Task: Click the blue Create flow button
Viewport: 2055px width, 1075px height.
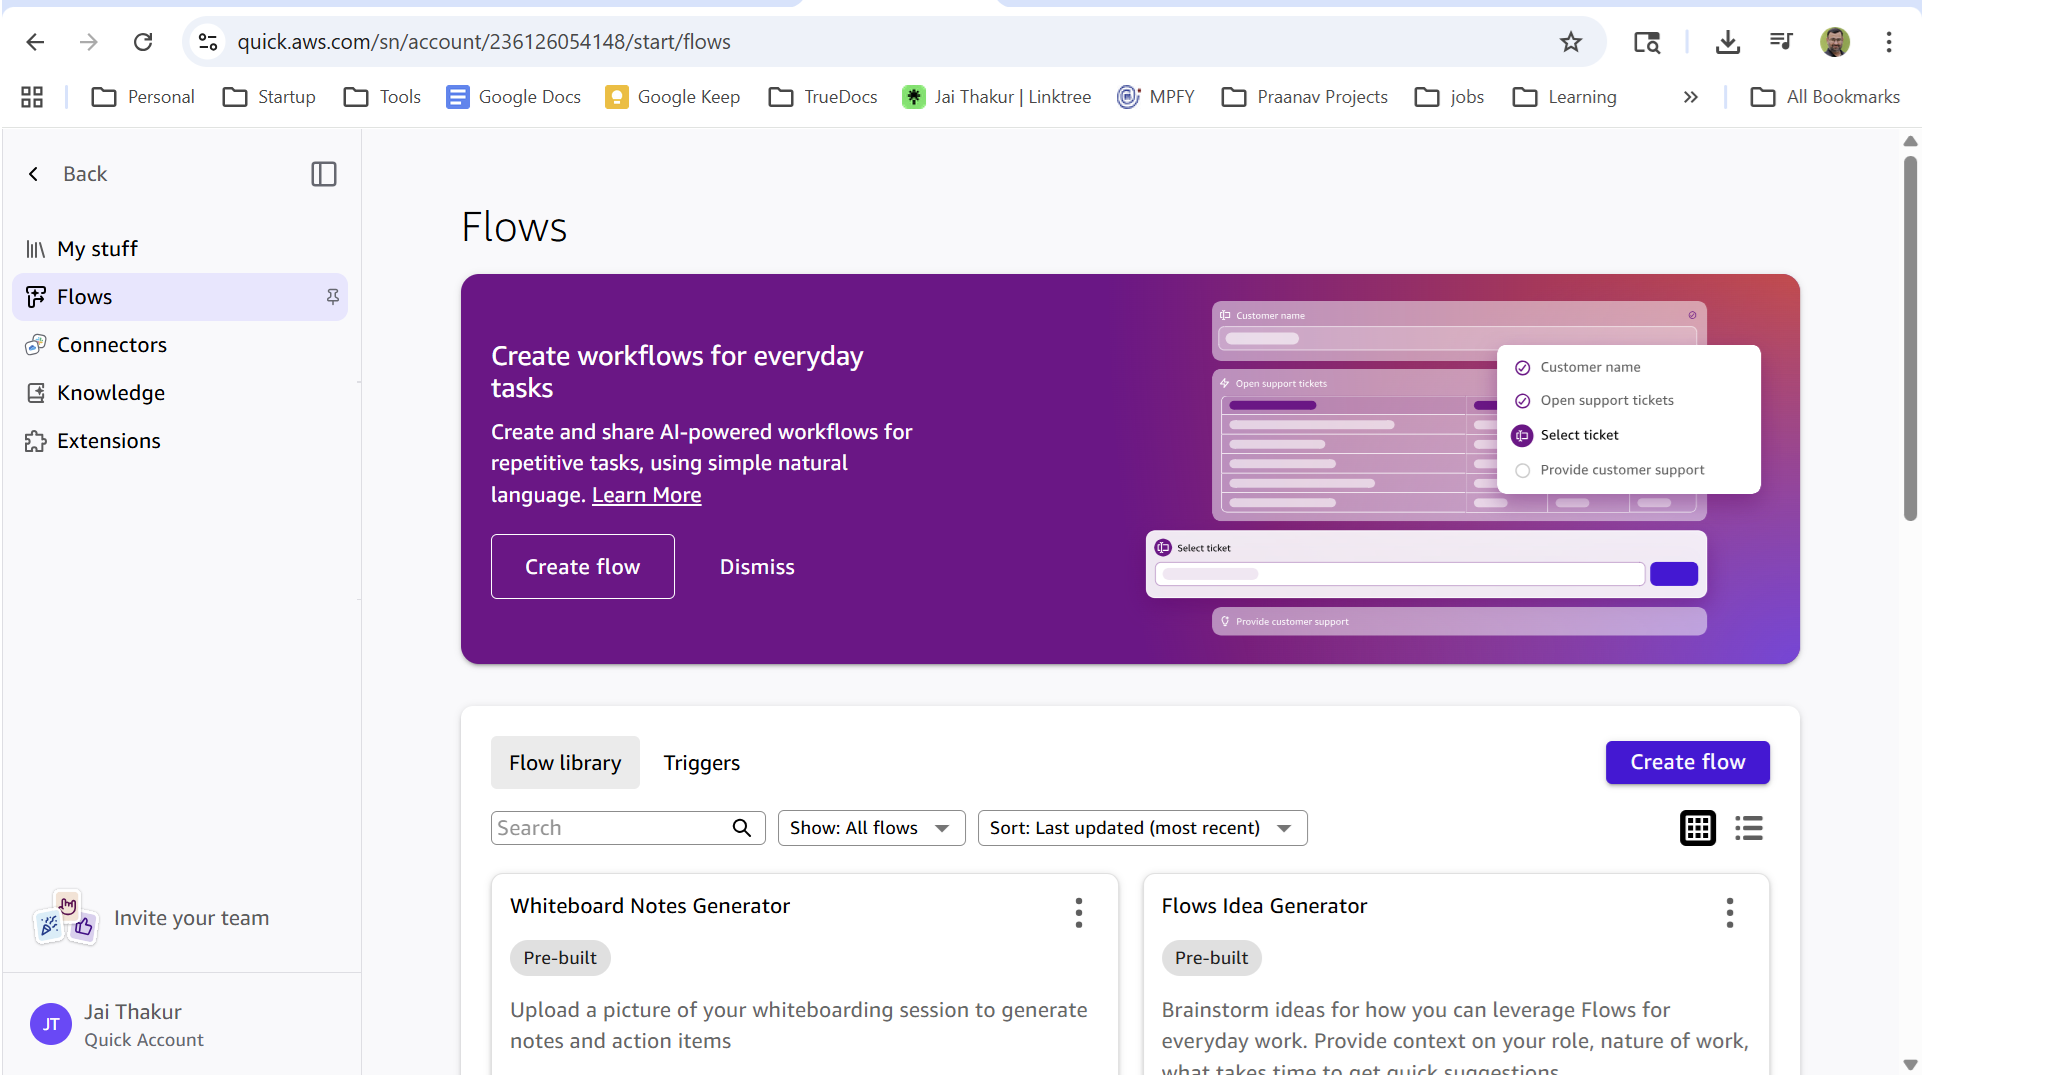Action: click(1688, 762)
